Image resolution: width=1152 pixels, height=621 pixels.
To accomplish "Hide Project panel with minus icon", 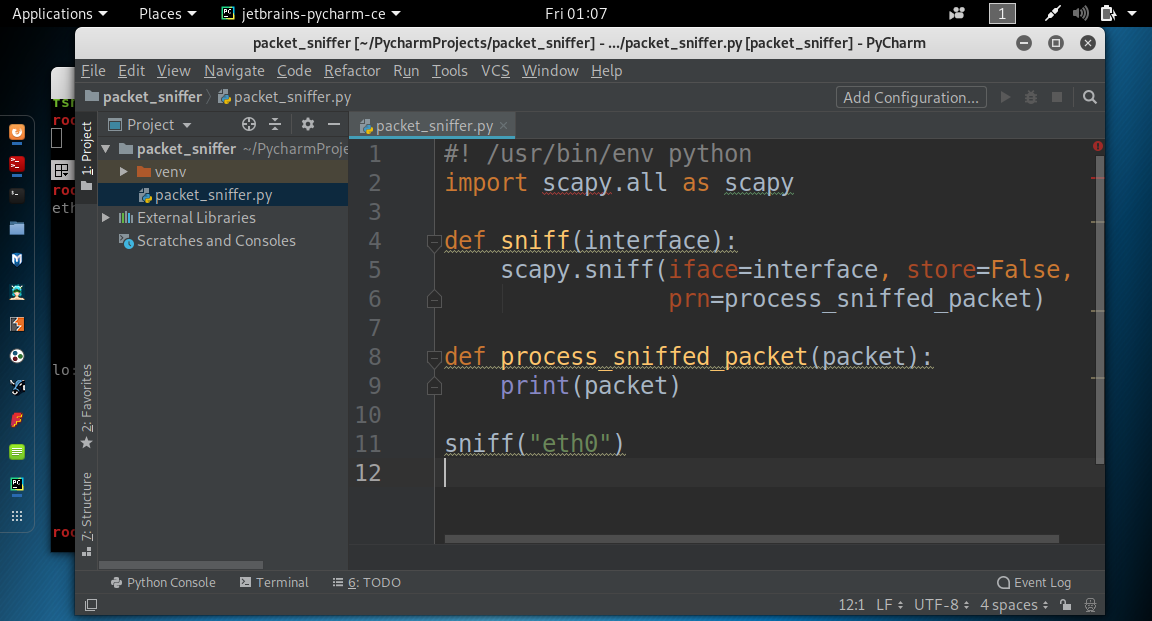I will tap(334, 123).
